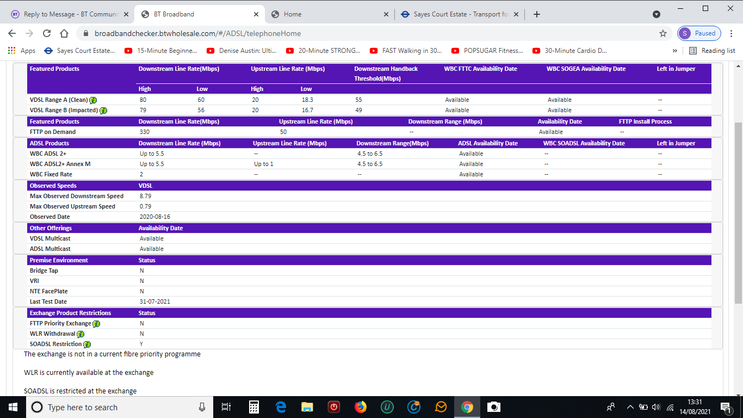Expand the hidden bookmarks chevron
The width and height of the screenshot is (743, 418).
click(675, 50)
